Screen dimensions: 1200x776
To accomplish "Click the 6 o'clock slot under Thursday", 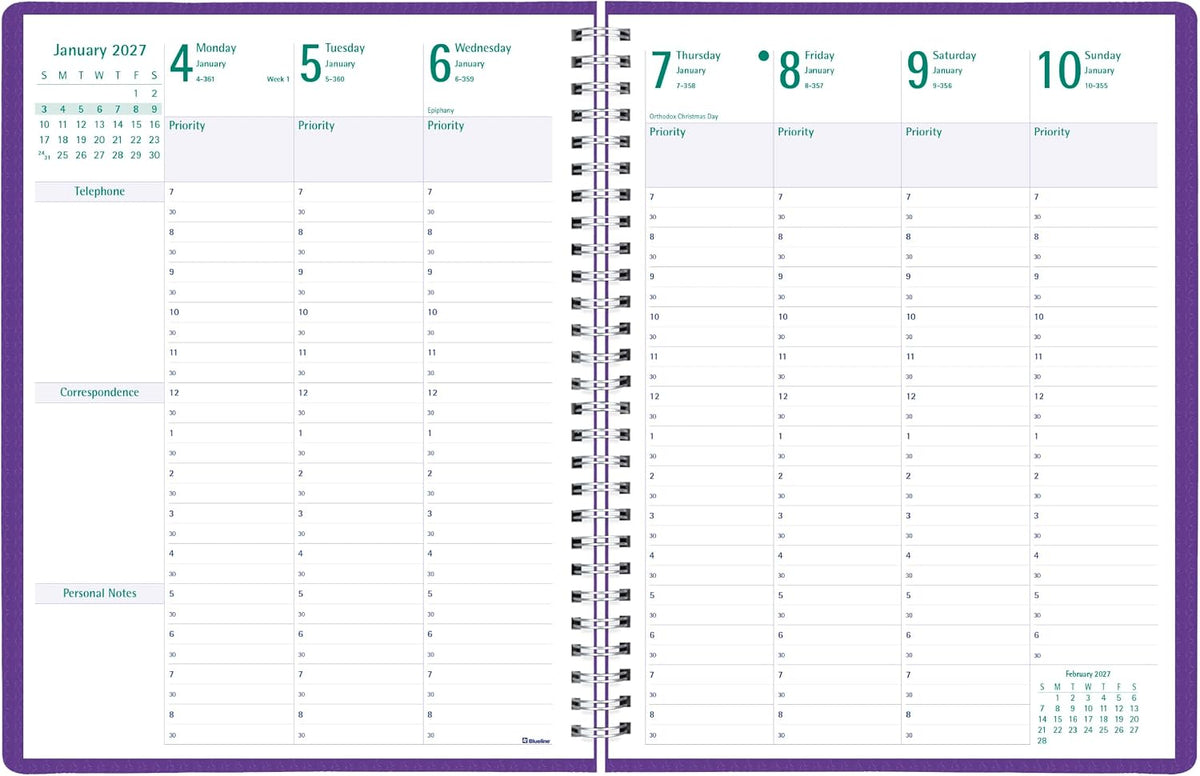I will tap(709, 635).
